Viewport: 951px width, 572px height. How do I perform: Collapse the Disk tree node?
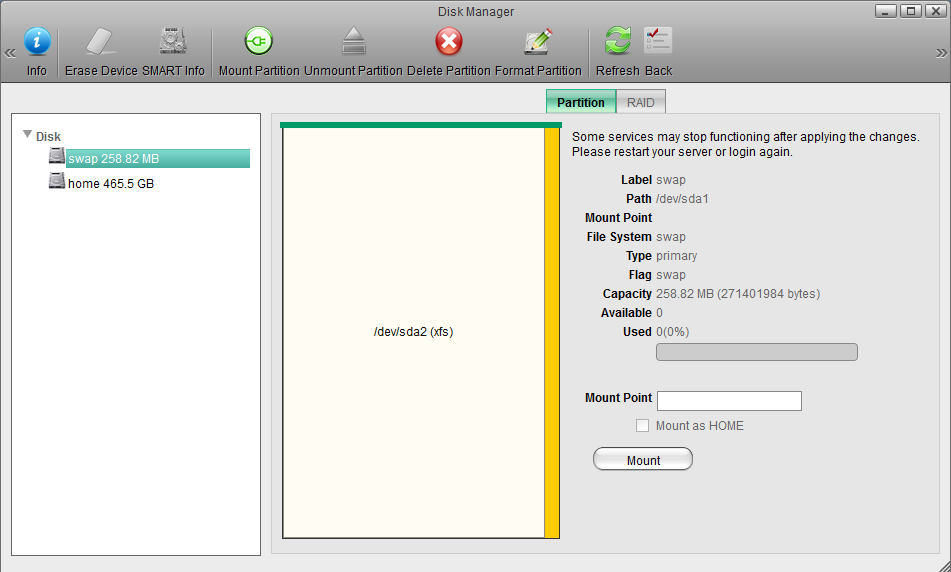click(x=27, y=134)
